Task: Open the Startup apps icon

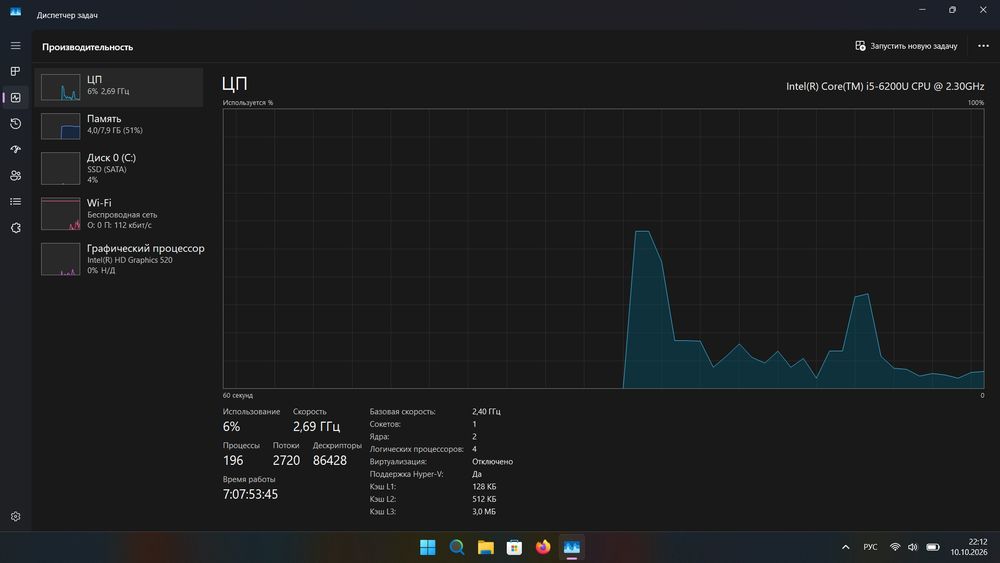Action: pyautogui.click(x=15, y=149)
